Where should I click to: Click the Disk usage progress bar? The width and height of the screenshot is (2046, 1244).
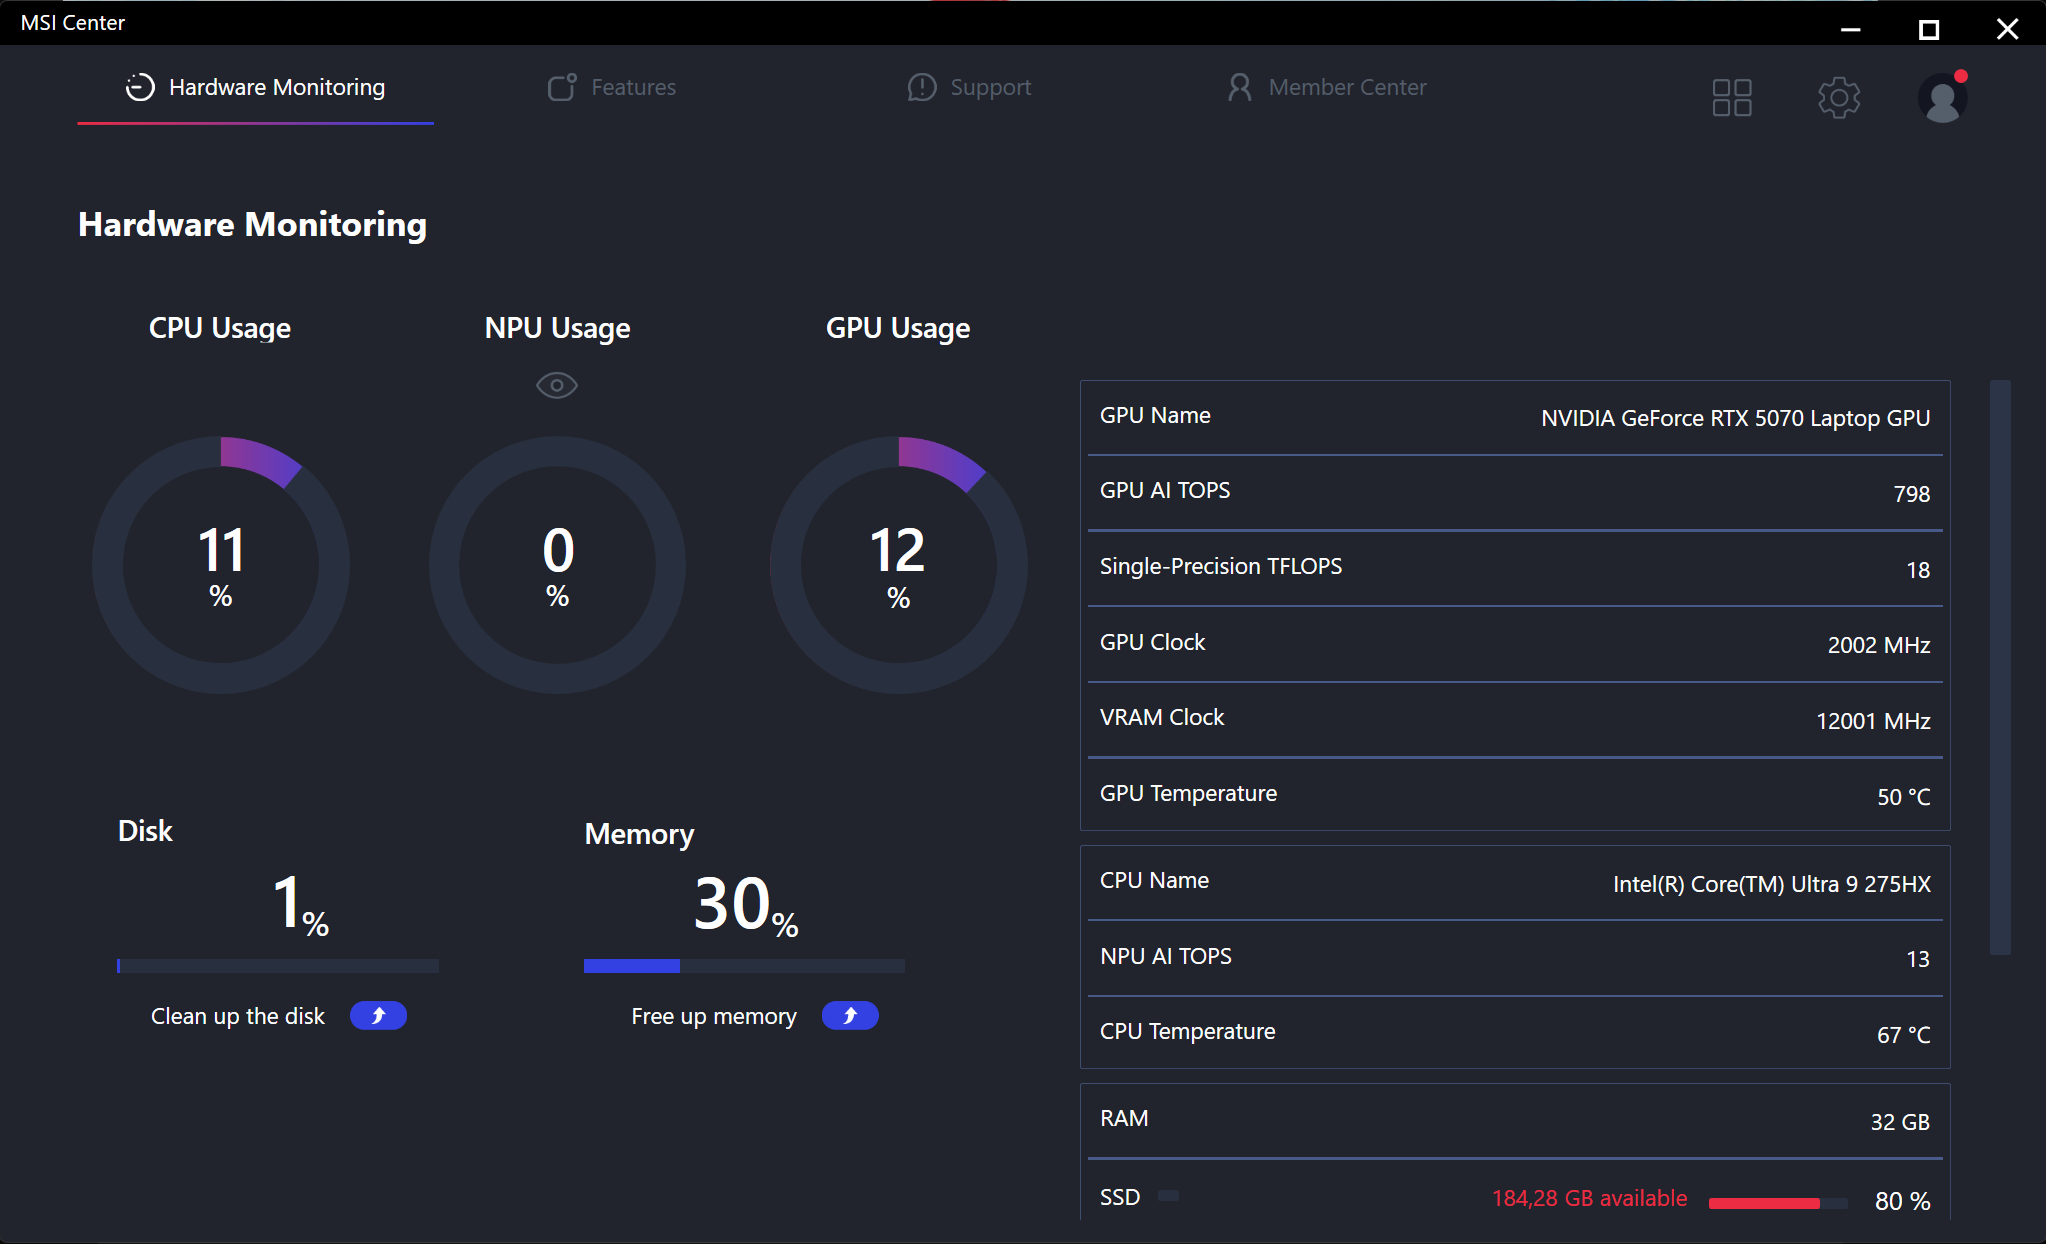coord(278,966)
